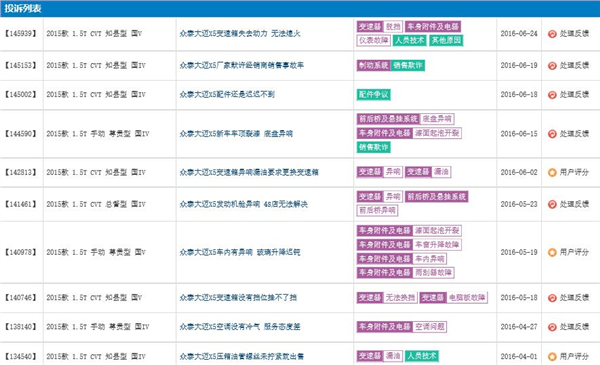Open complaint titled 众泰大迈X5配件还是迟迟不到
The image size is (600, 365).
pos(227,95)
